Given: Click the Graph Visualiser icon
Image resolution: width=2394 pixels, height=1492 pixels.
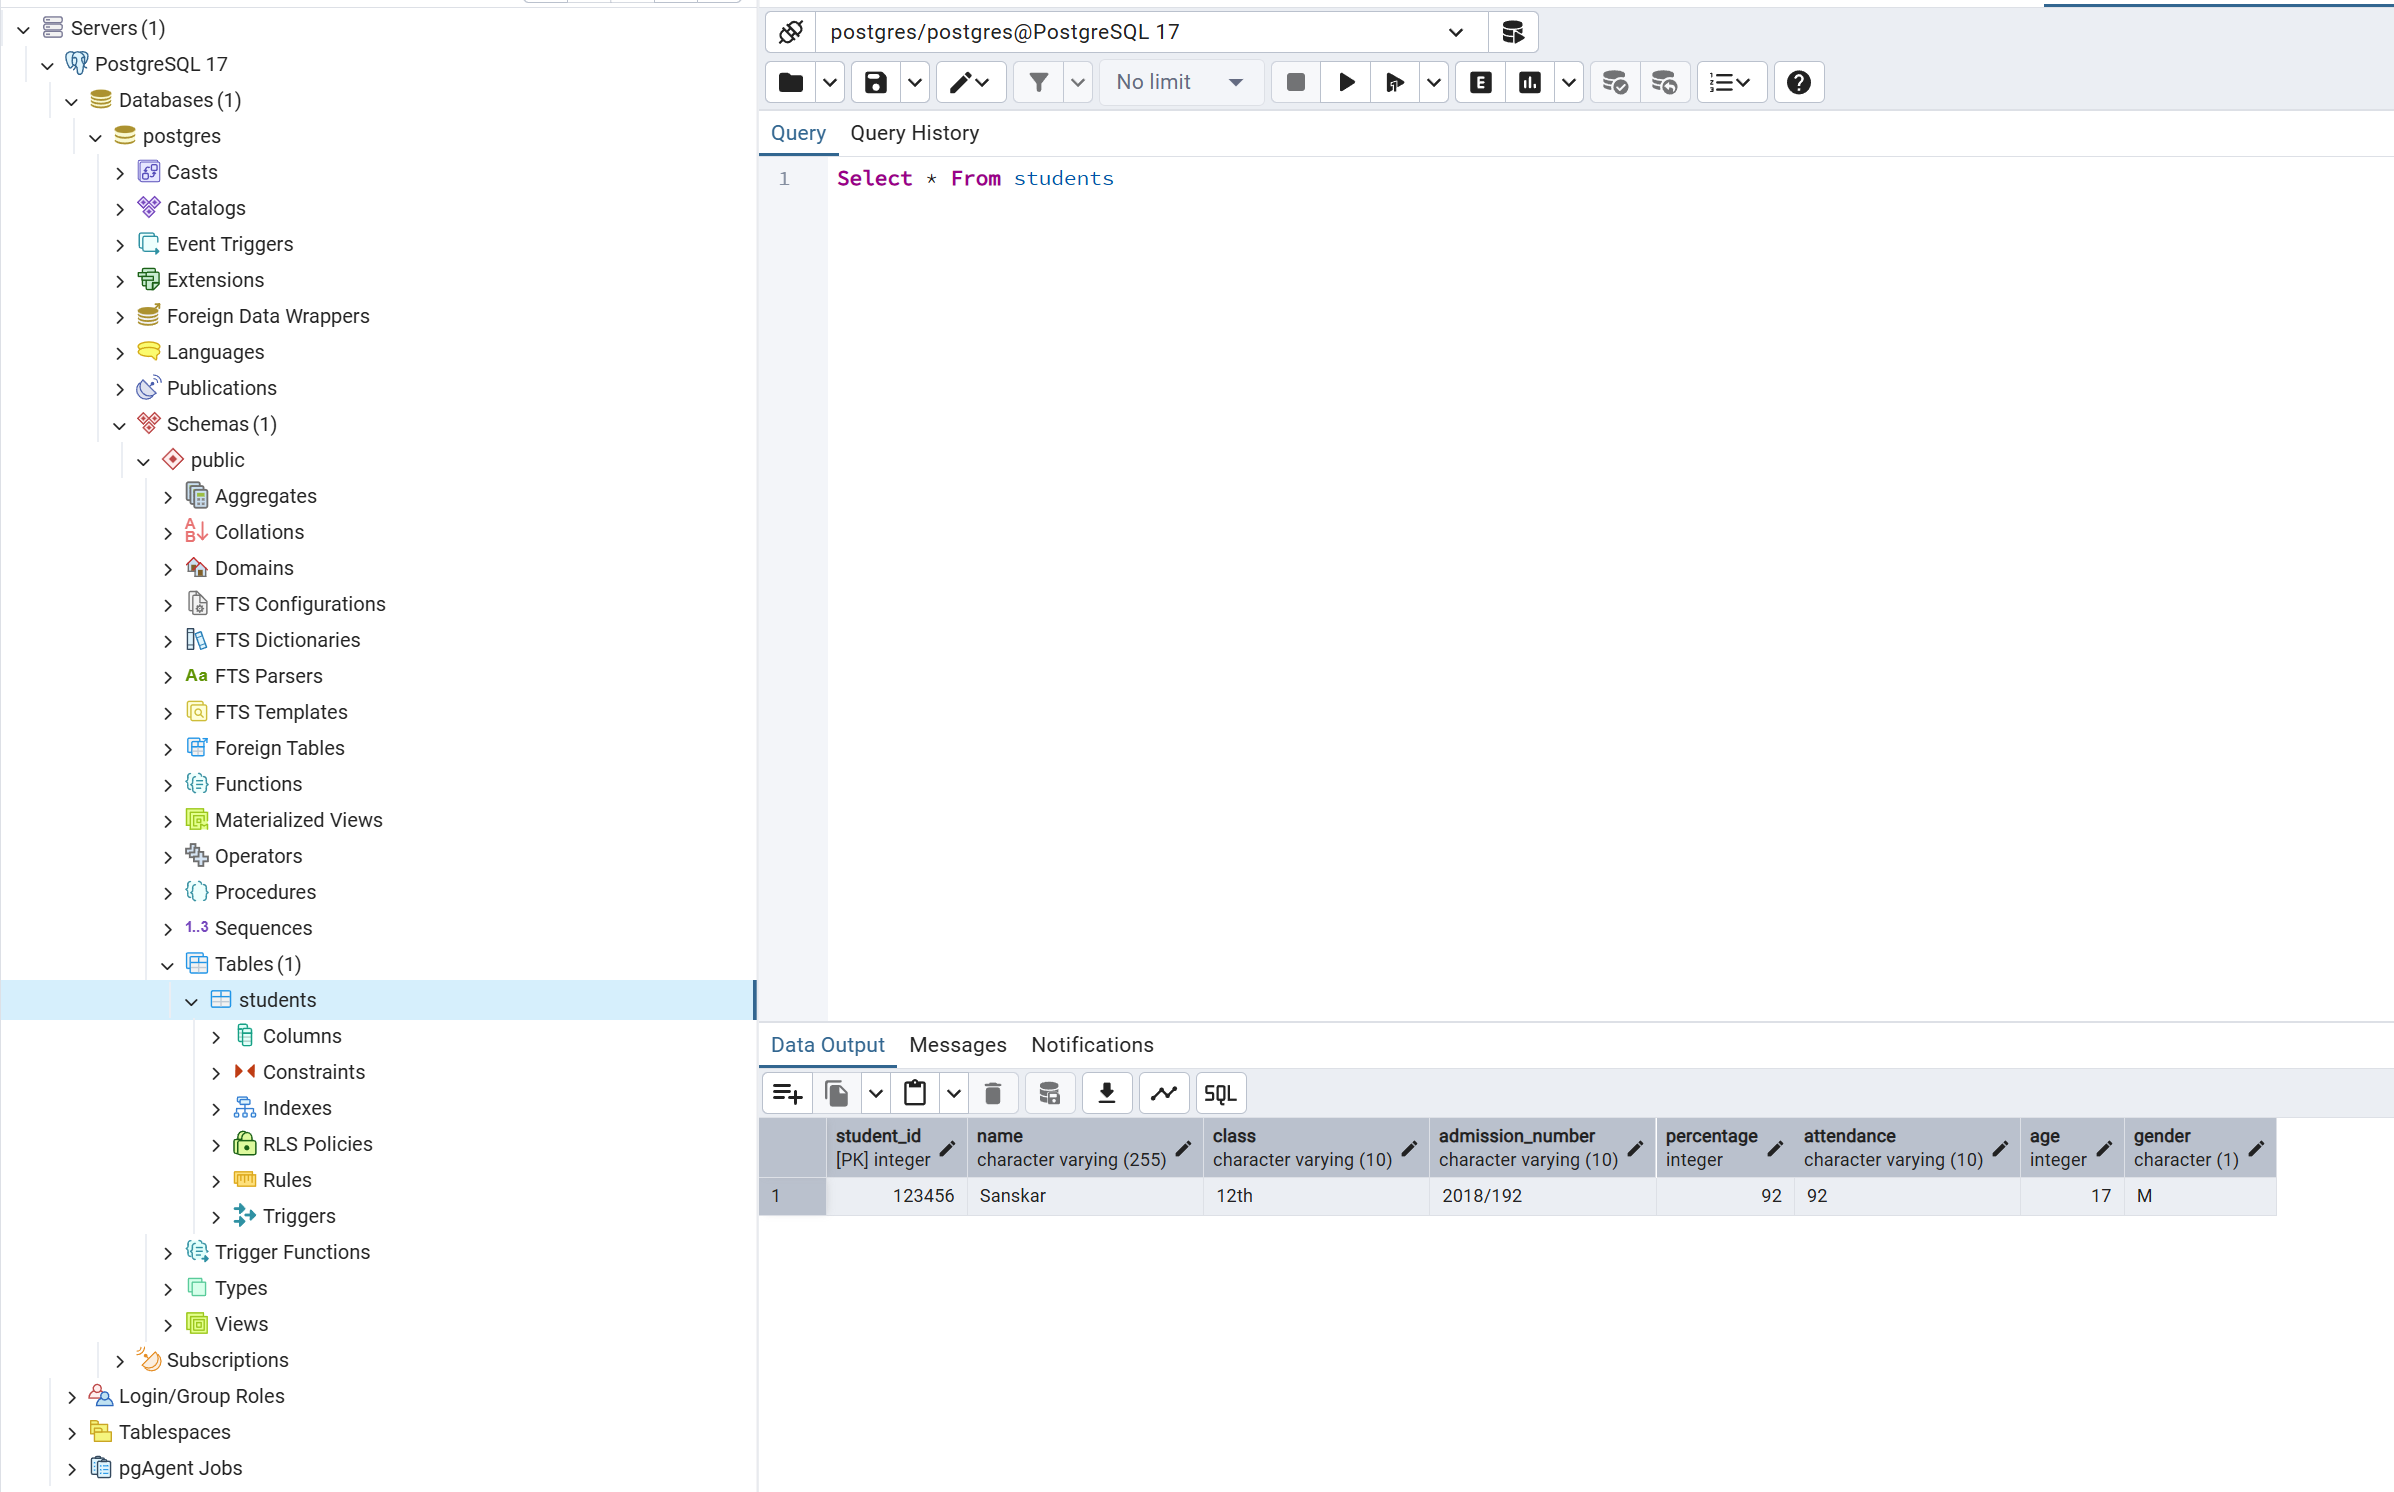Looking at the screenshot, I should (x=1163, y=1093).
